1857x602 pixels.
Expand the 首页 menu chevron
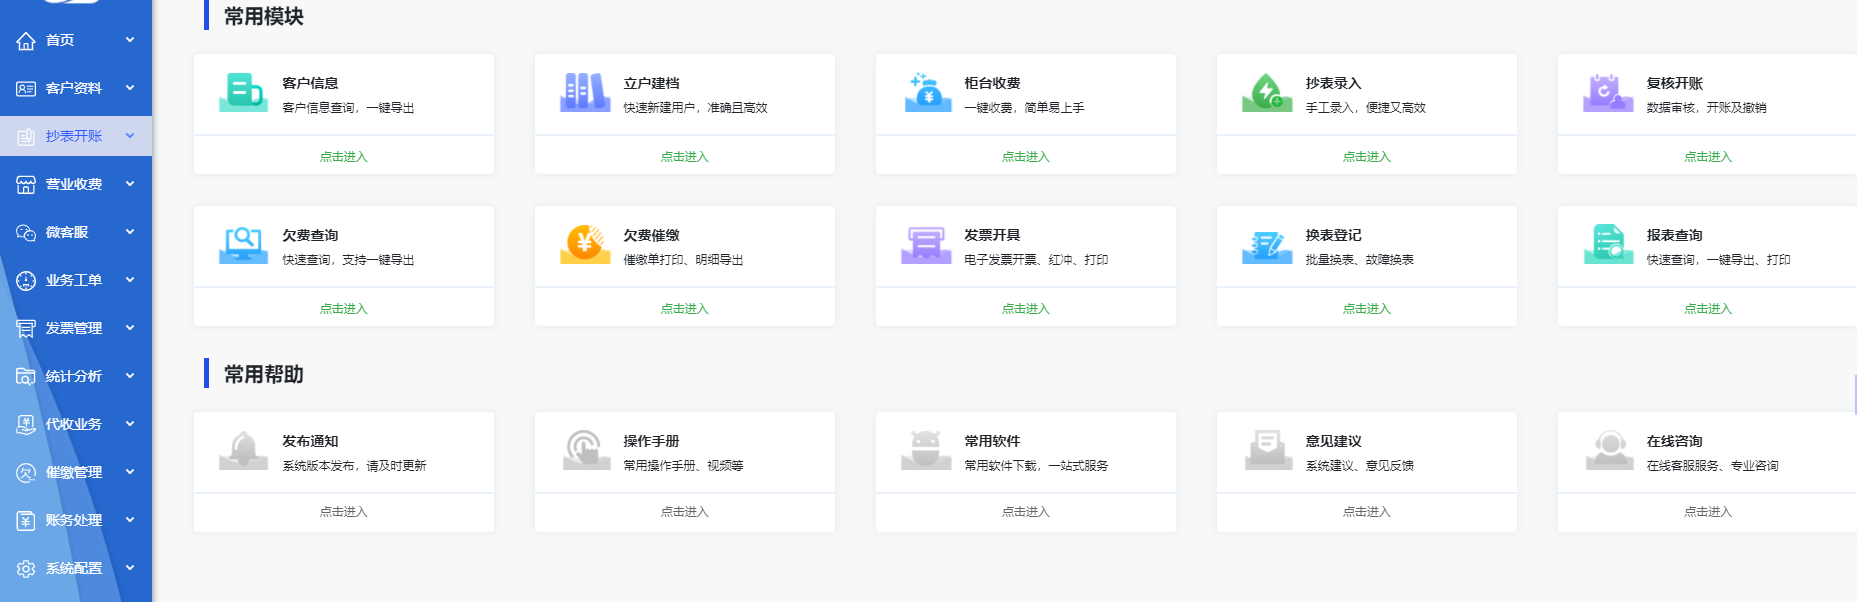click(x=130, y=40)
